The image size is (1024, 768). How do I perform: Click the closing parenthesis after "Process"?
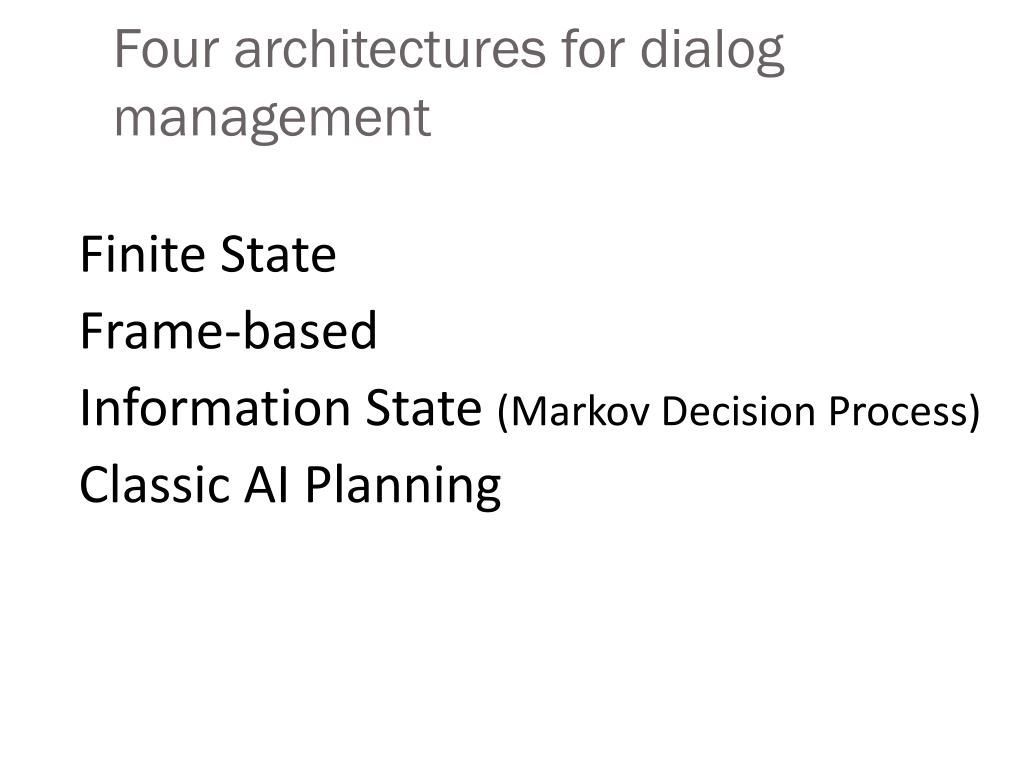(974, 413)
